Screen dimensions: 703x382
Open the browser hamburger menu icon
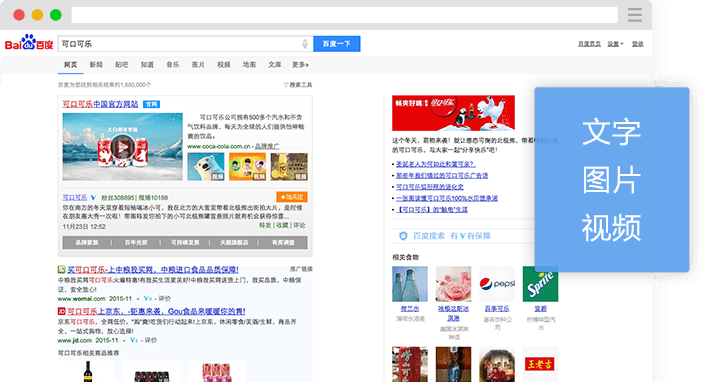point(634,15)
